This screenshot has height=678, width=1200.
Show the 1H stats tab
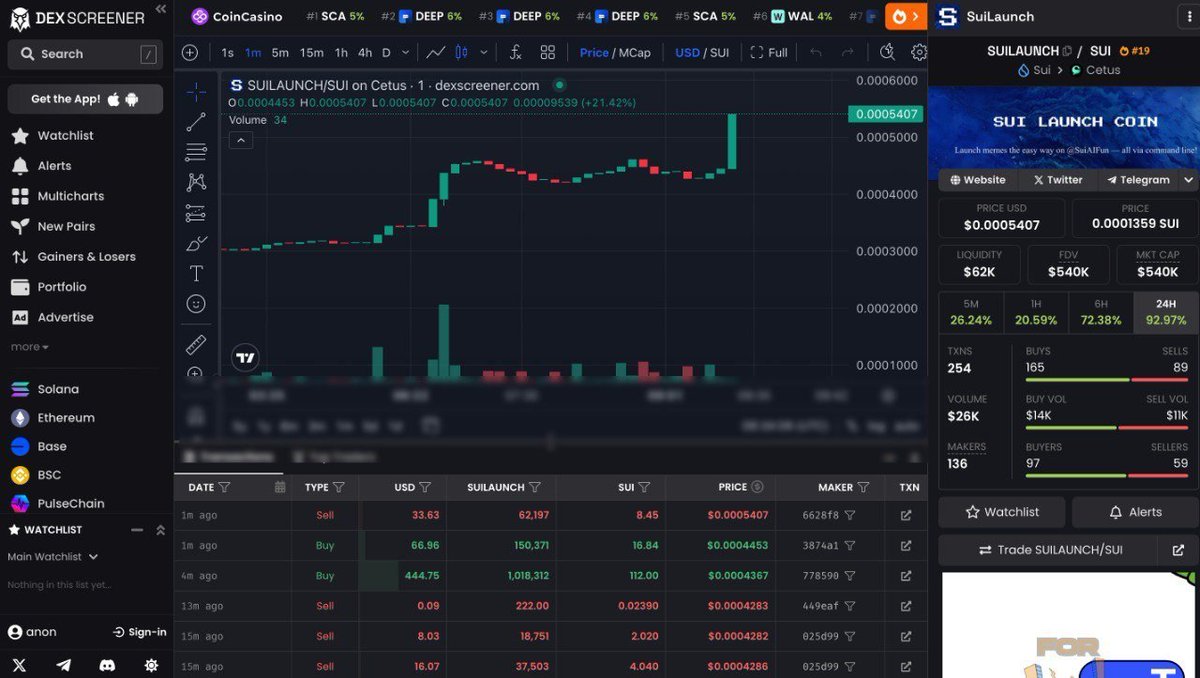tap(1036, 312)
